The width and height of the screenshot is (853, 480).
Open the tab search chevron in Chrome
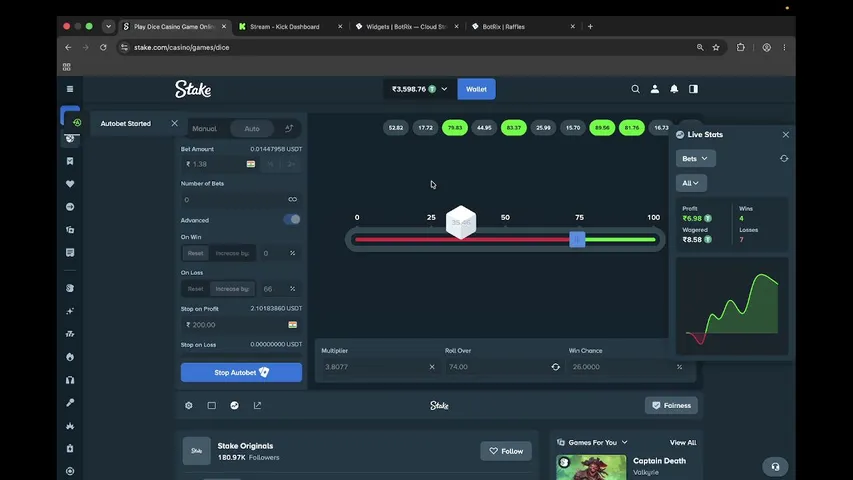point(108,26)
